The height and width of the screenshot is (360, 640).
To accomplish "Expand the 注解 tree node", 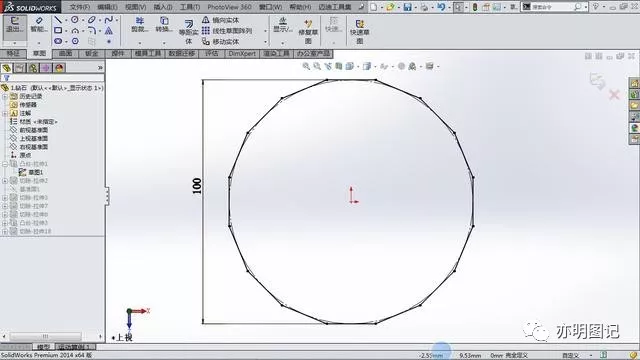I will pos(5,113).
